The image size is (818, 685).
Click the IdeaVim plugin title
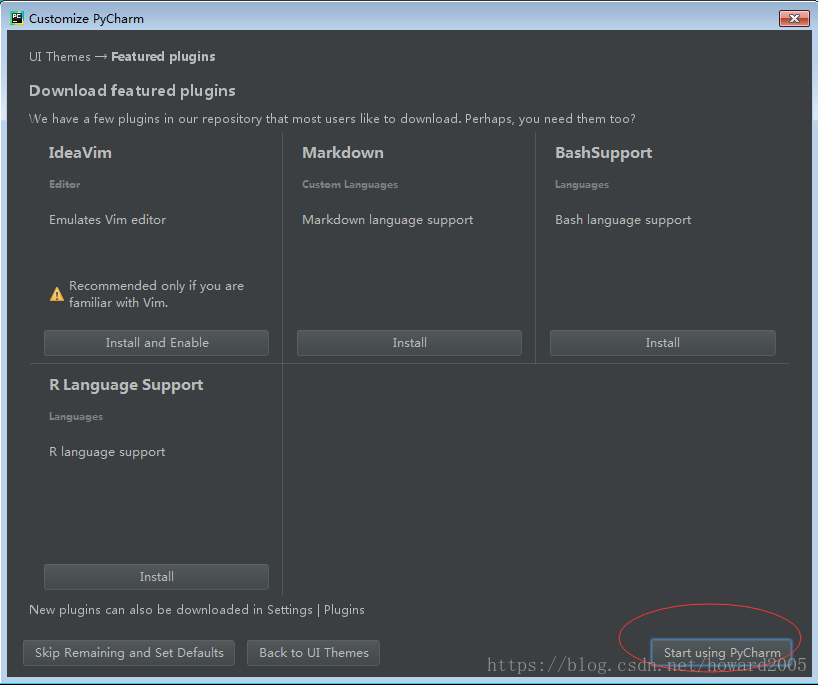click(x=80, y=153)
